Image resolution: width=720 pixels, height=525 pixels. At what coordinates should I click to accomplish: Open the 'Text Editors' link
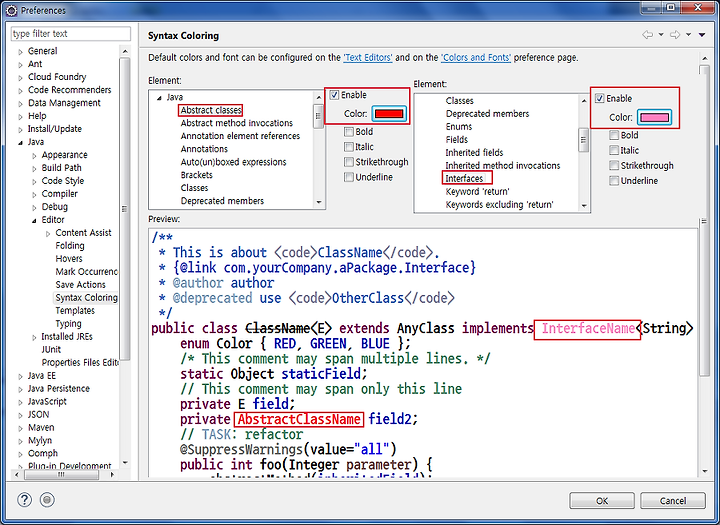point(368,57)
